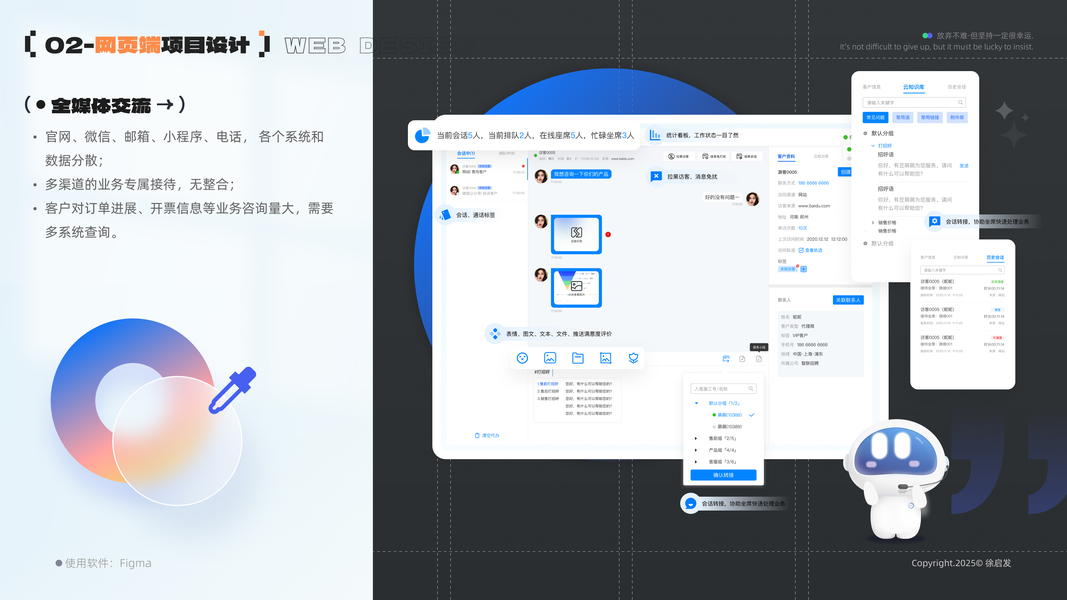Click 清空代办 at bottom of conversation list

coord(487,435)
